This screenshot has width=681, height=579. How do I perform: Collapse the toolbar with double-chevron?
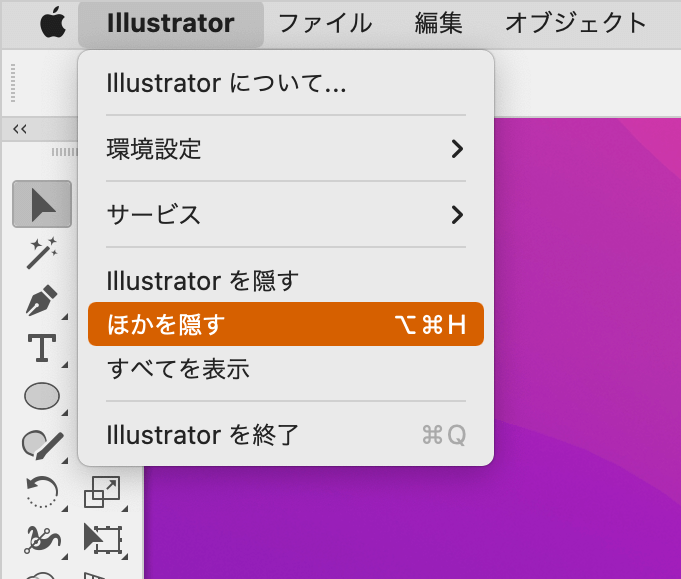coord(20,129)
